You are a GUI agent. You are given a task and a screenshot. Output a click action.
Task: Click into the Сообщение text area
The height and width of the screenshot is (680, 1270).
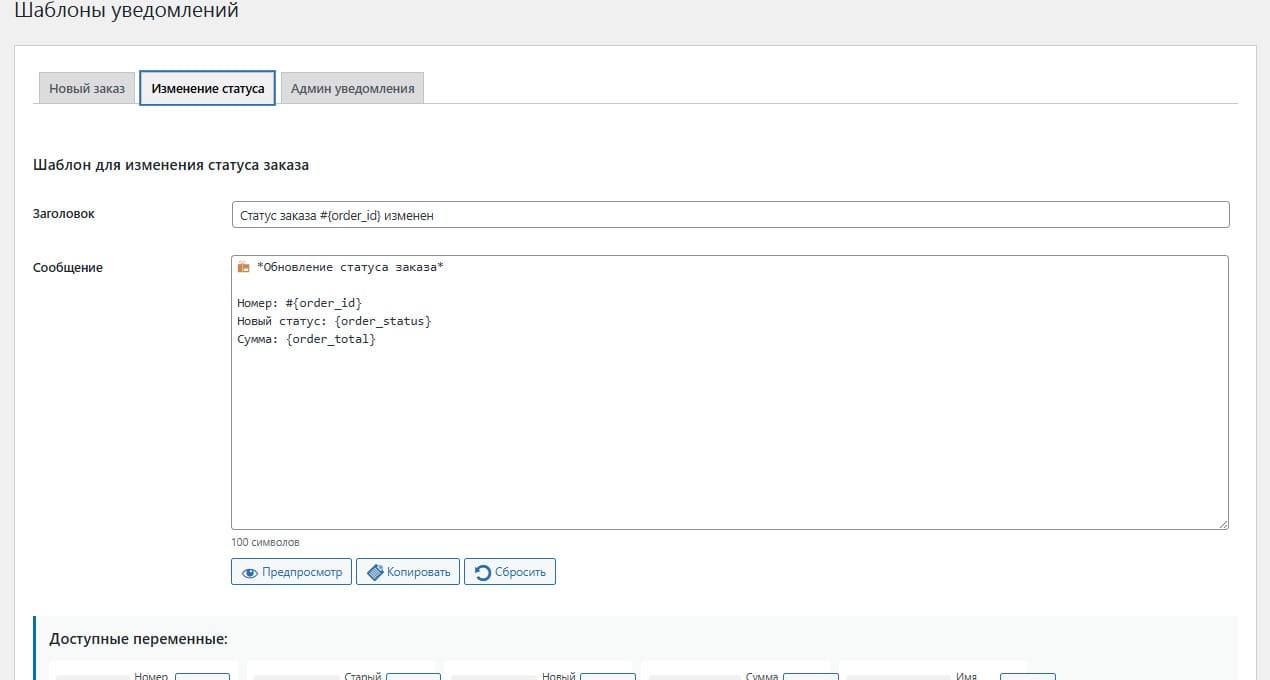tap(730, 430)
